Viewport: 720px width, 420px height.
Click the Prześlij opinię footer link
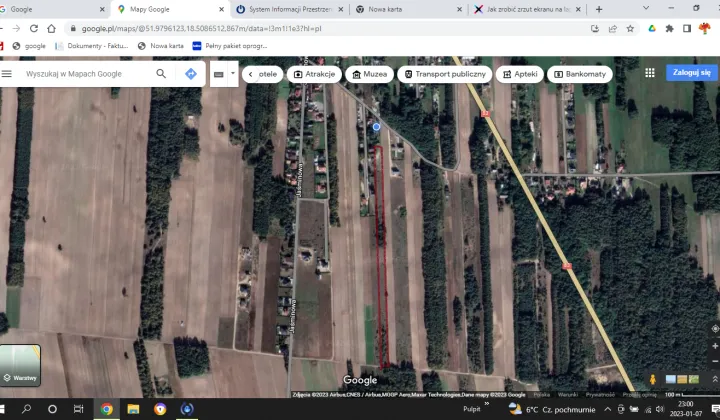click(x=639, y=395)
